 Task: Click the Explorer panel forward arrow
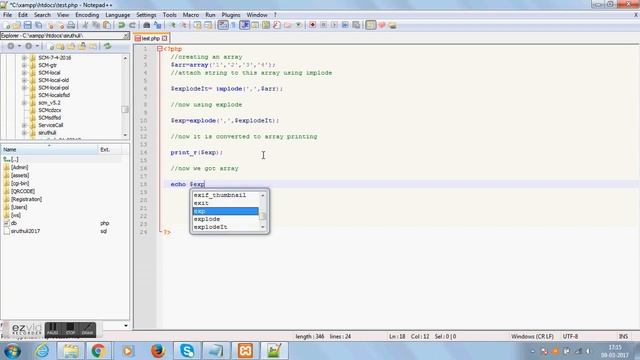(x=28, y=46)
